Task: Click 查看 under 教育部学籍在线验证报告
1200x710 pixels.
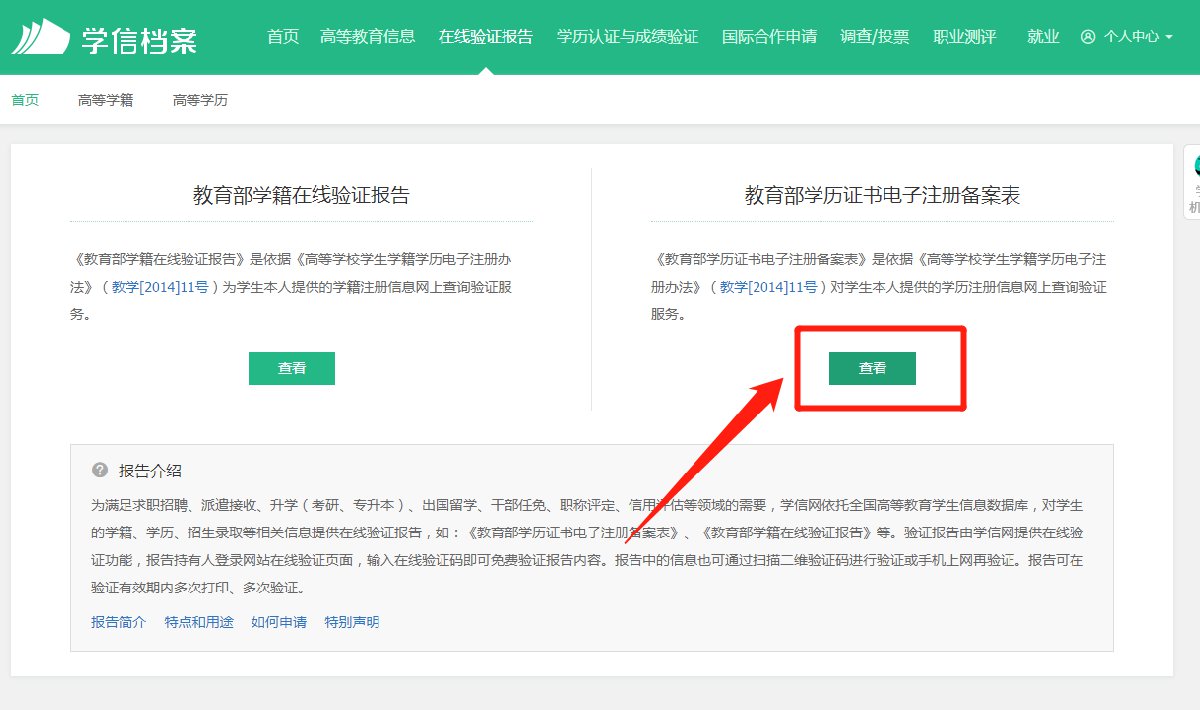Action: (292, 368)
